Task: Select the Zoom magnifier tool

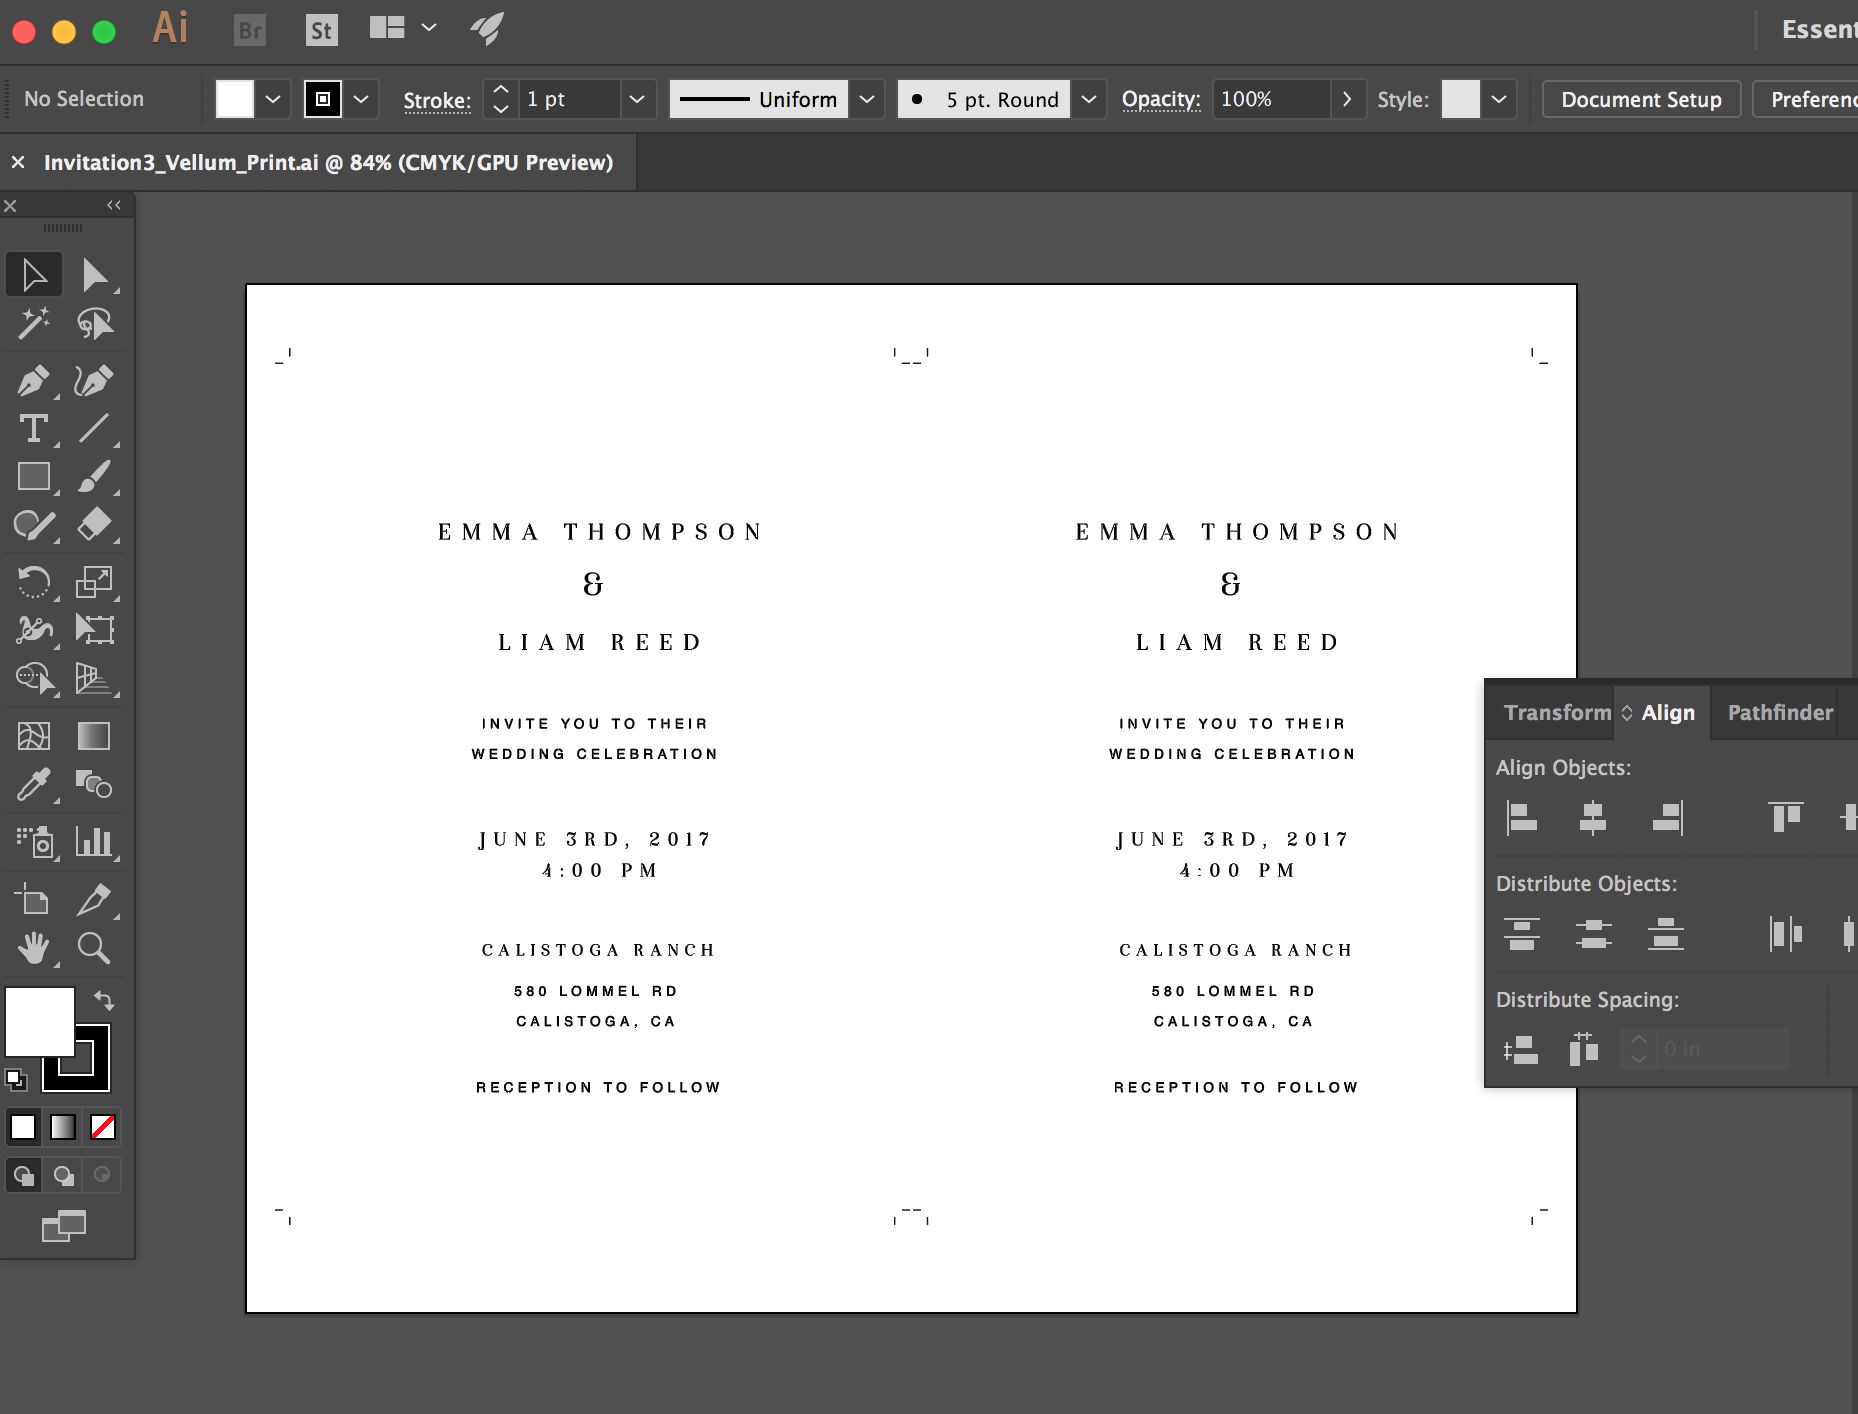Action: pyautogui.click(x=95, y=947)
